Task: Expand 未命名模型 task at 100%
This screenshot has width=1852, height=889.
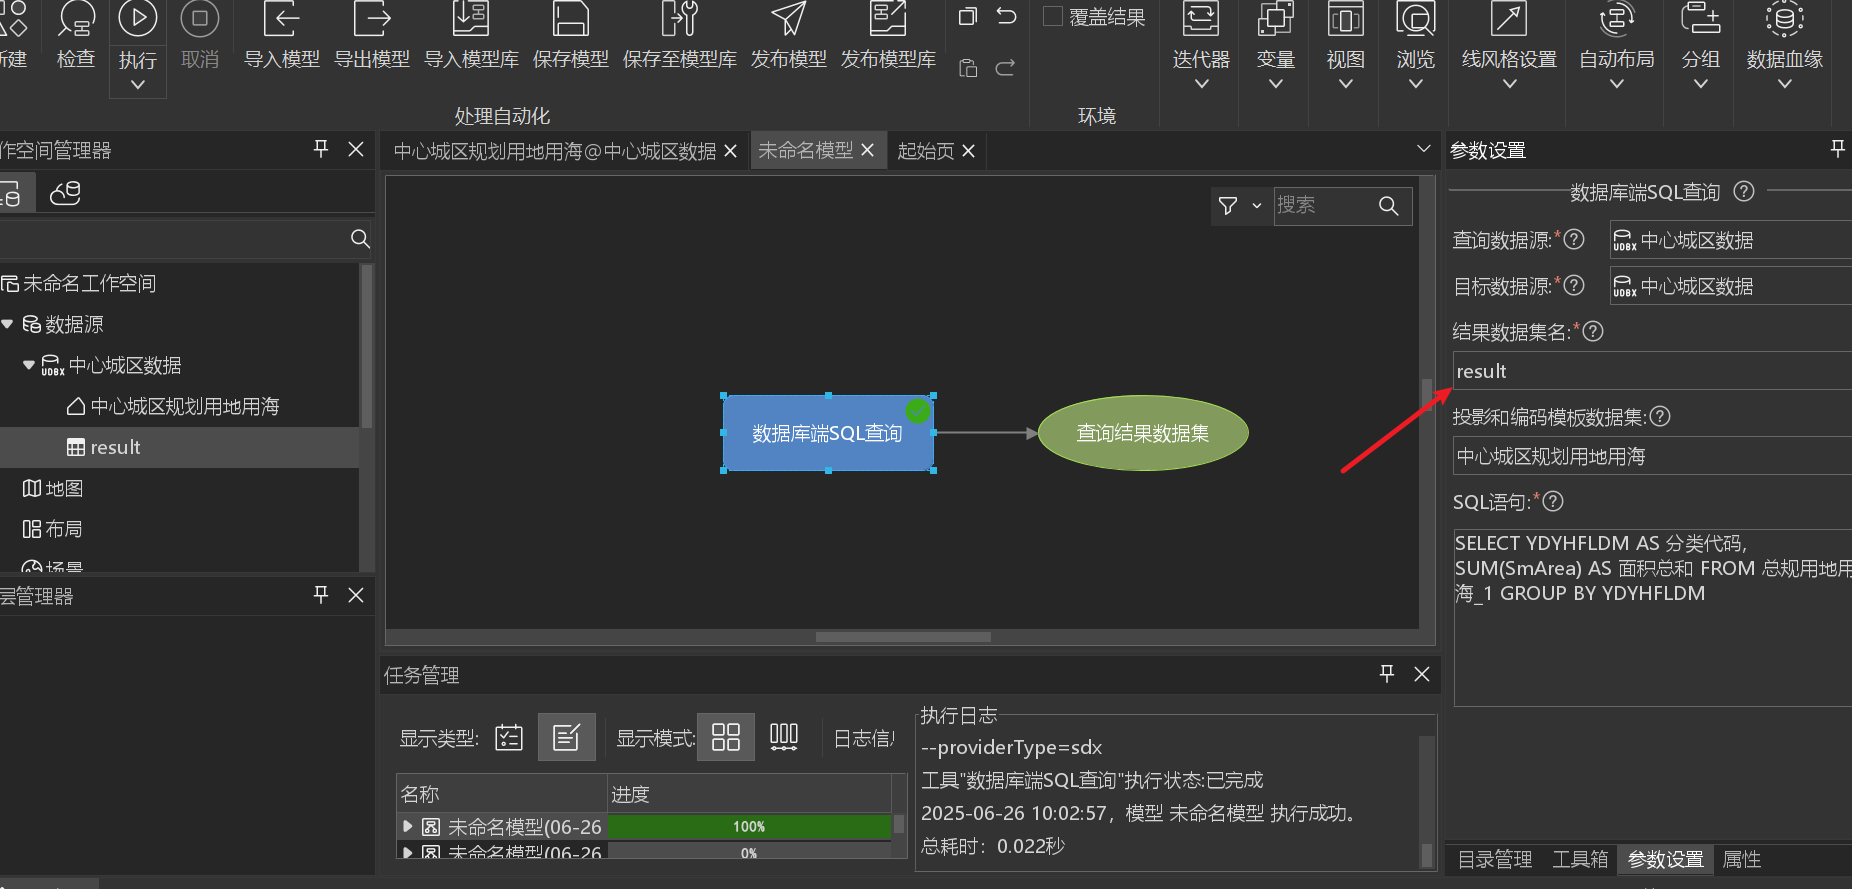Action: 407,826
